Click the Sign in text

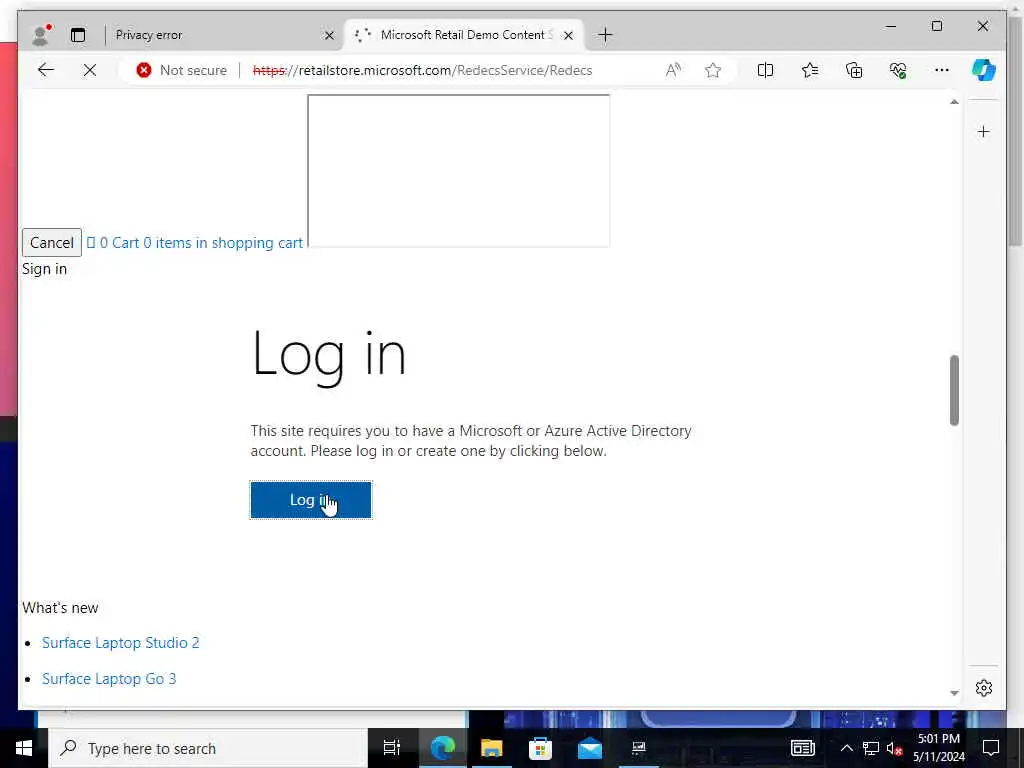pos(44,269)
